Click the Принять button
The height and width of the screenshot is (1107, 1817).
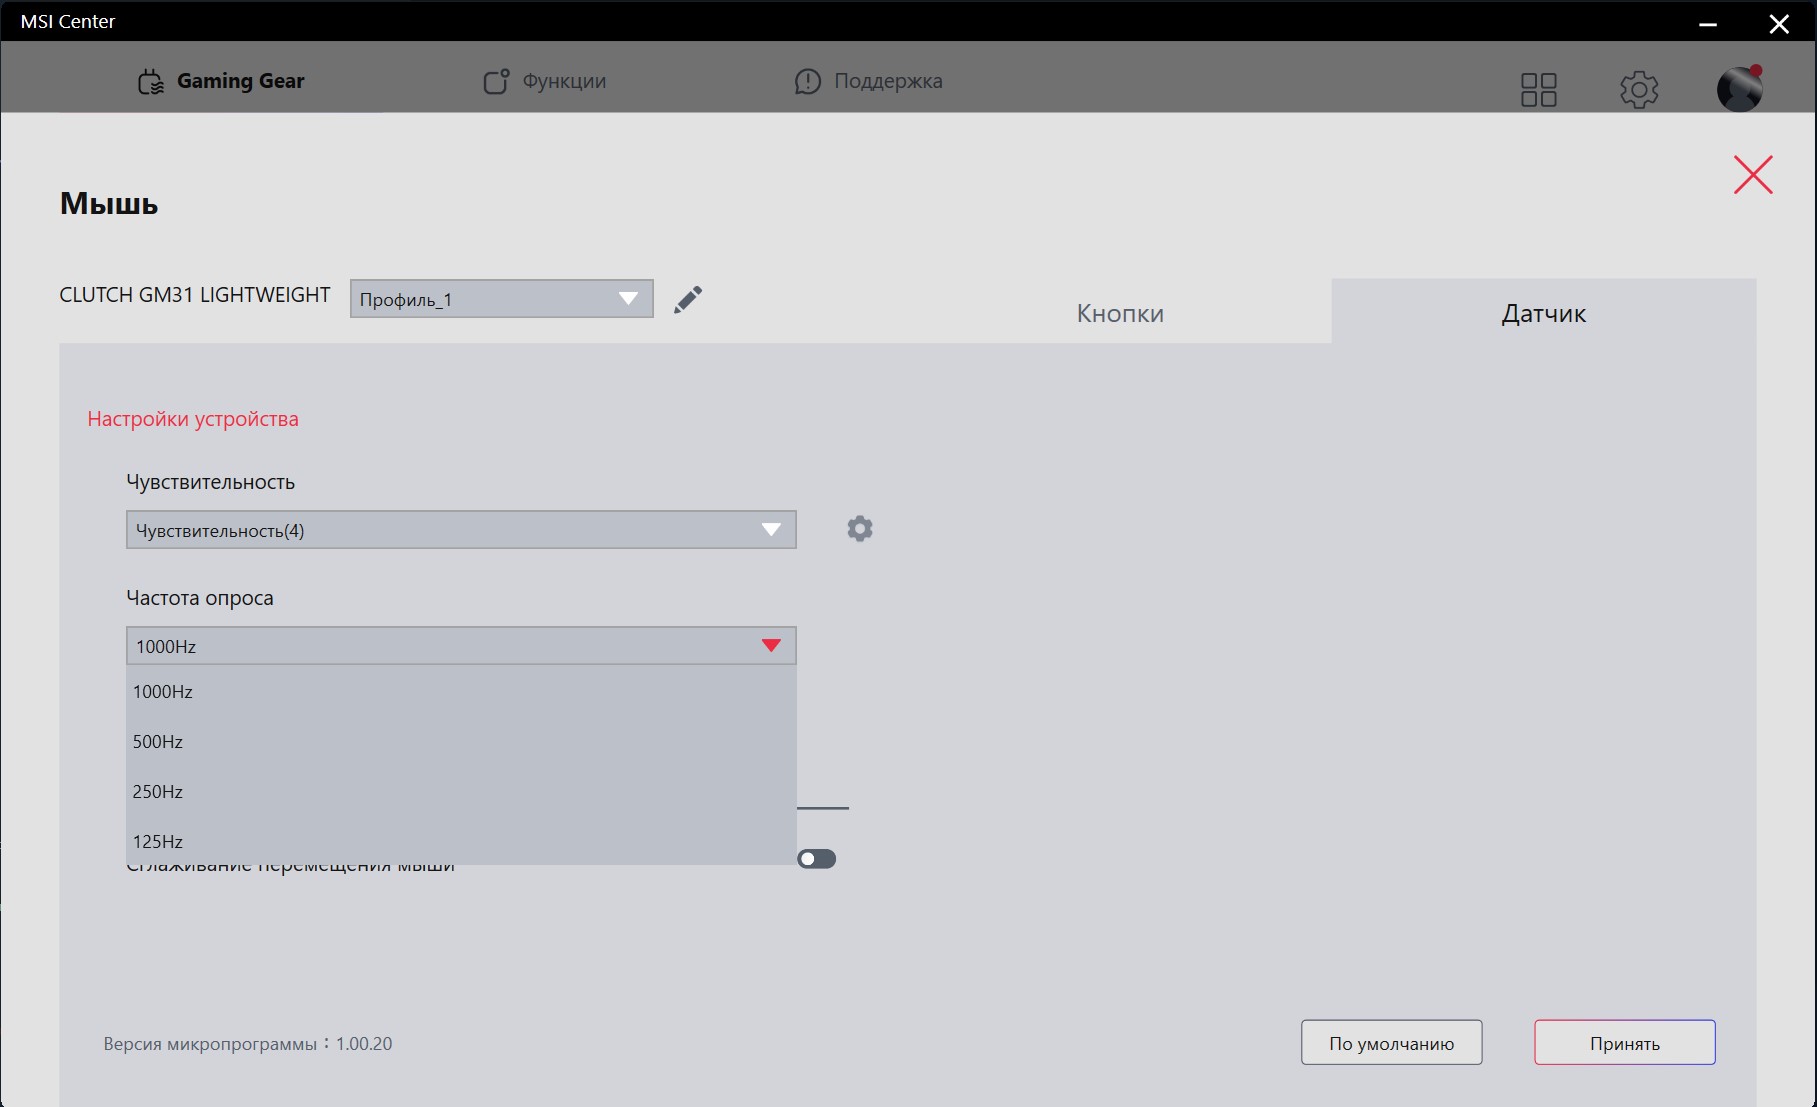(x=1624, y=1043)
